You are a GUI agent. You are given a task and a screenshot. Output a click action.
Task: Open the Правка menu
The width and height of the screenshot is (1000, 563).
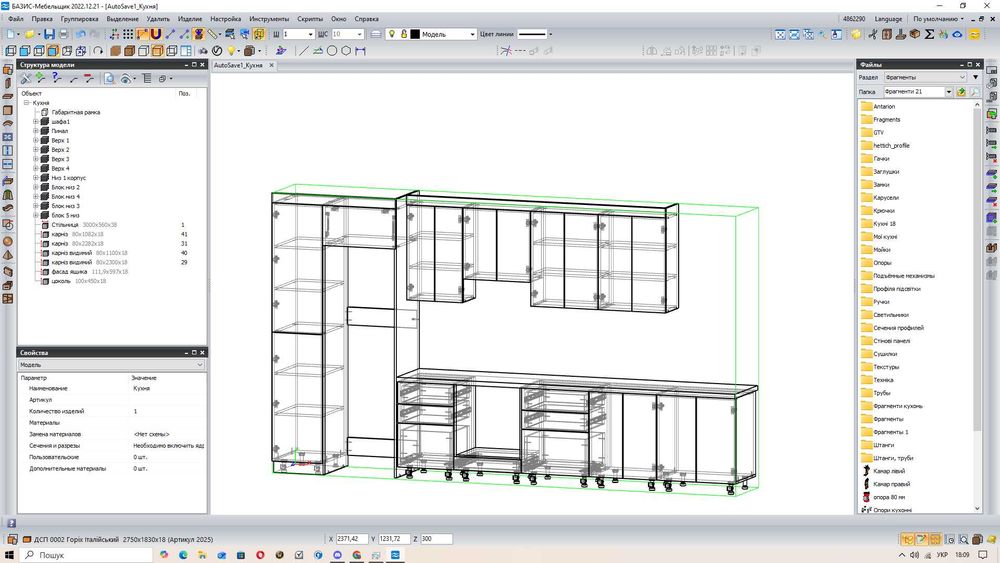[42, 18]
